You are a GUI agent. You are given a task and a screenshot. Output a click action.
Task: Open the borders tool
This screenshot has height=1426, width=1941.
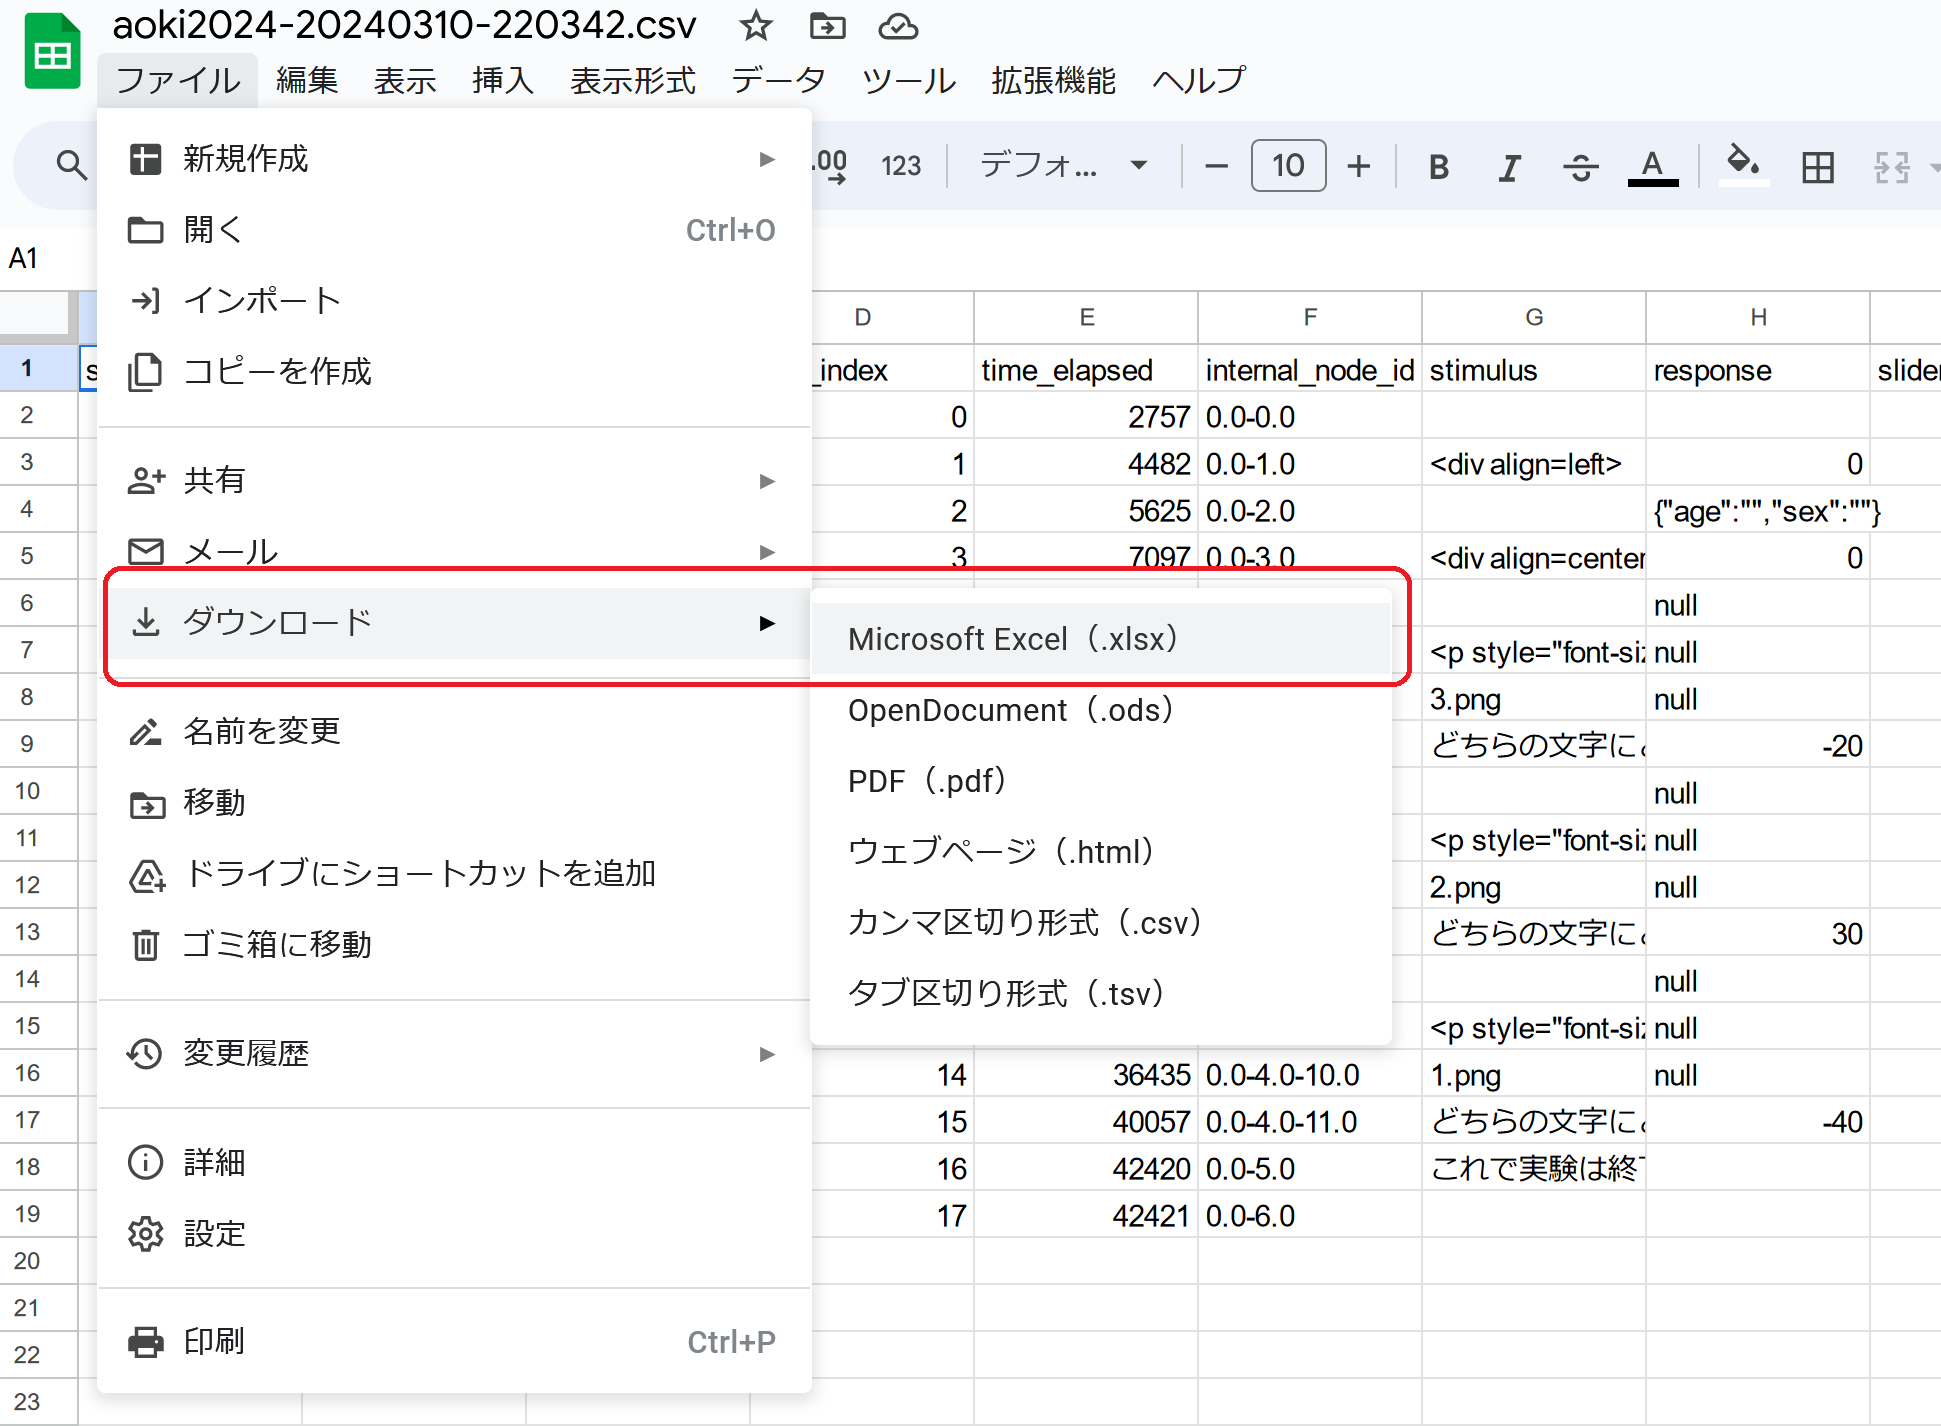click(1817, 168)
